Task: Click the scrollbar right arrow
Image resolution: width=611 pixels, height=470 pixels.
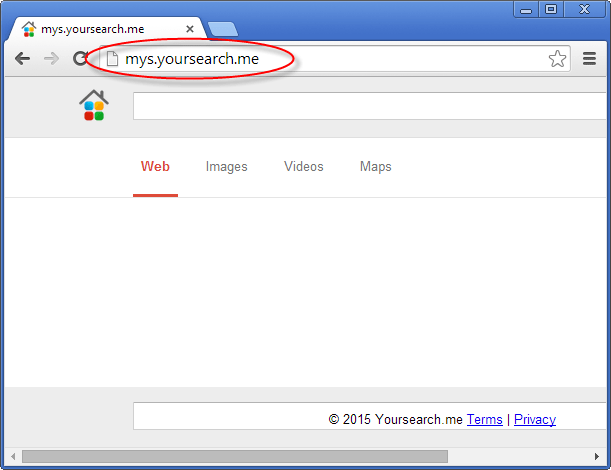Action: (597, 456)
